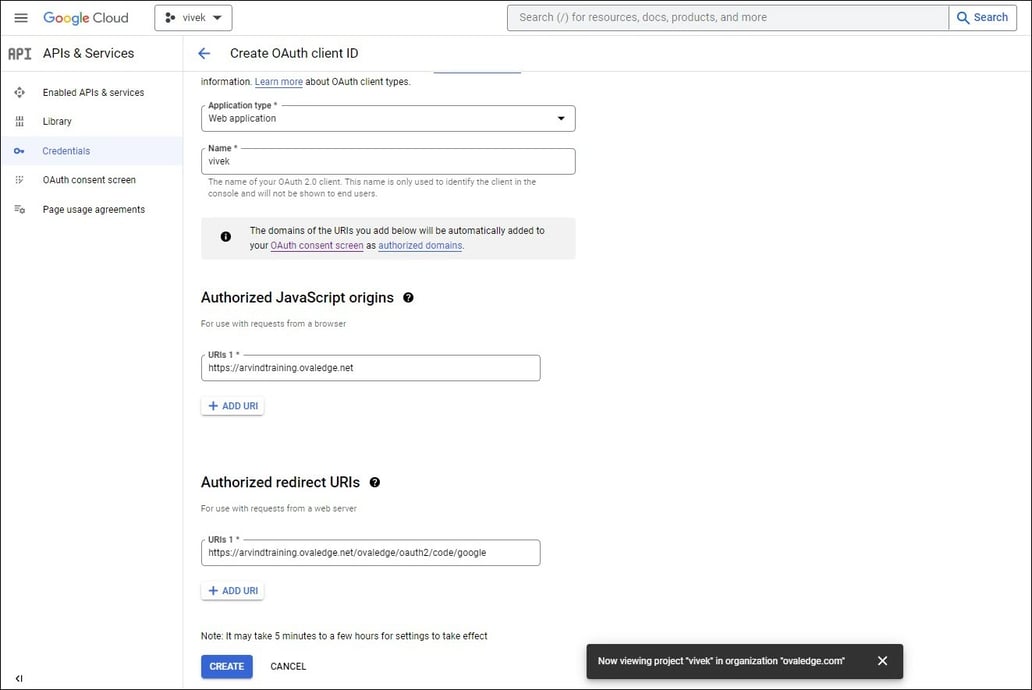This screenshot has height=690, width=1032.
Task: Dismiss the project notification toast
Action: click(882, 660)
